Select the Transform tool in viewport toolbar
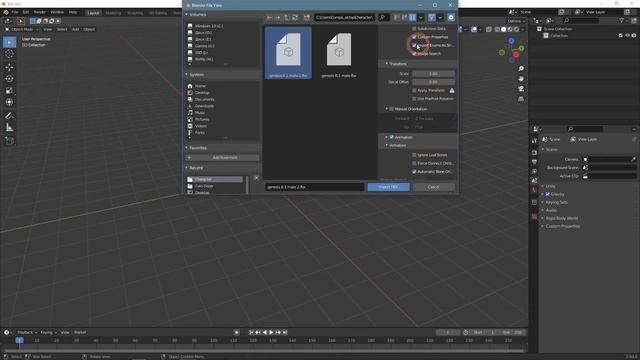The height and width of the screenshot is (360, 640). (9, 102)
